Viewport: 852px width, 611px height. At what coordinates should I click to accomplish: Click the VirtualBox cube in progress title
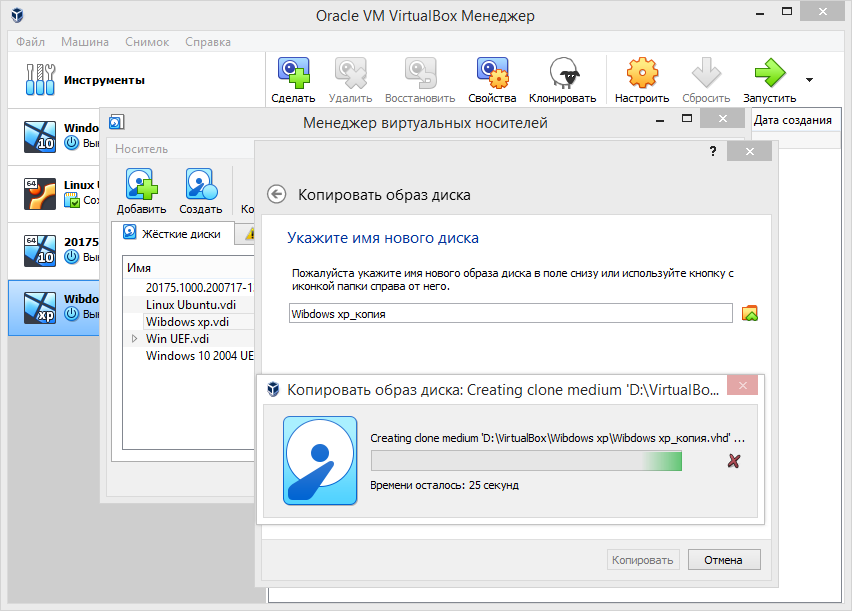273,389
